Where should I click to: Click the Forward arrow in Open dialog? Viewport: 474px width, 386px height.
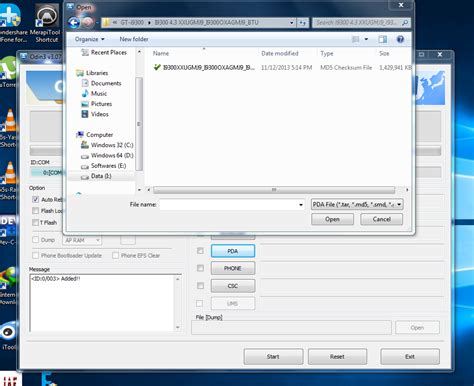[x=88, y=23]
